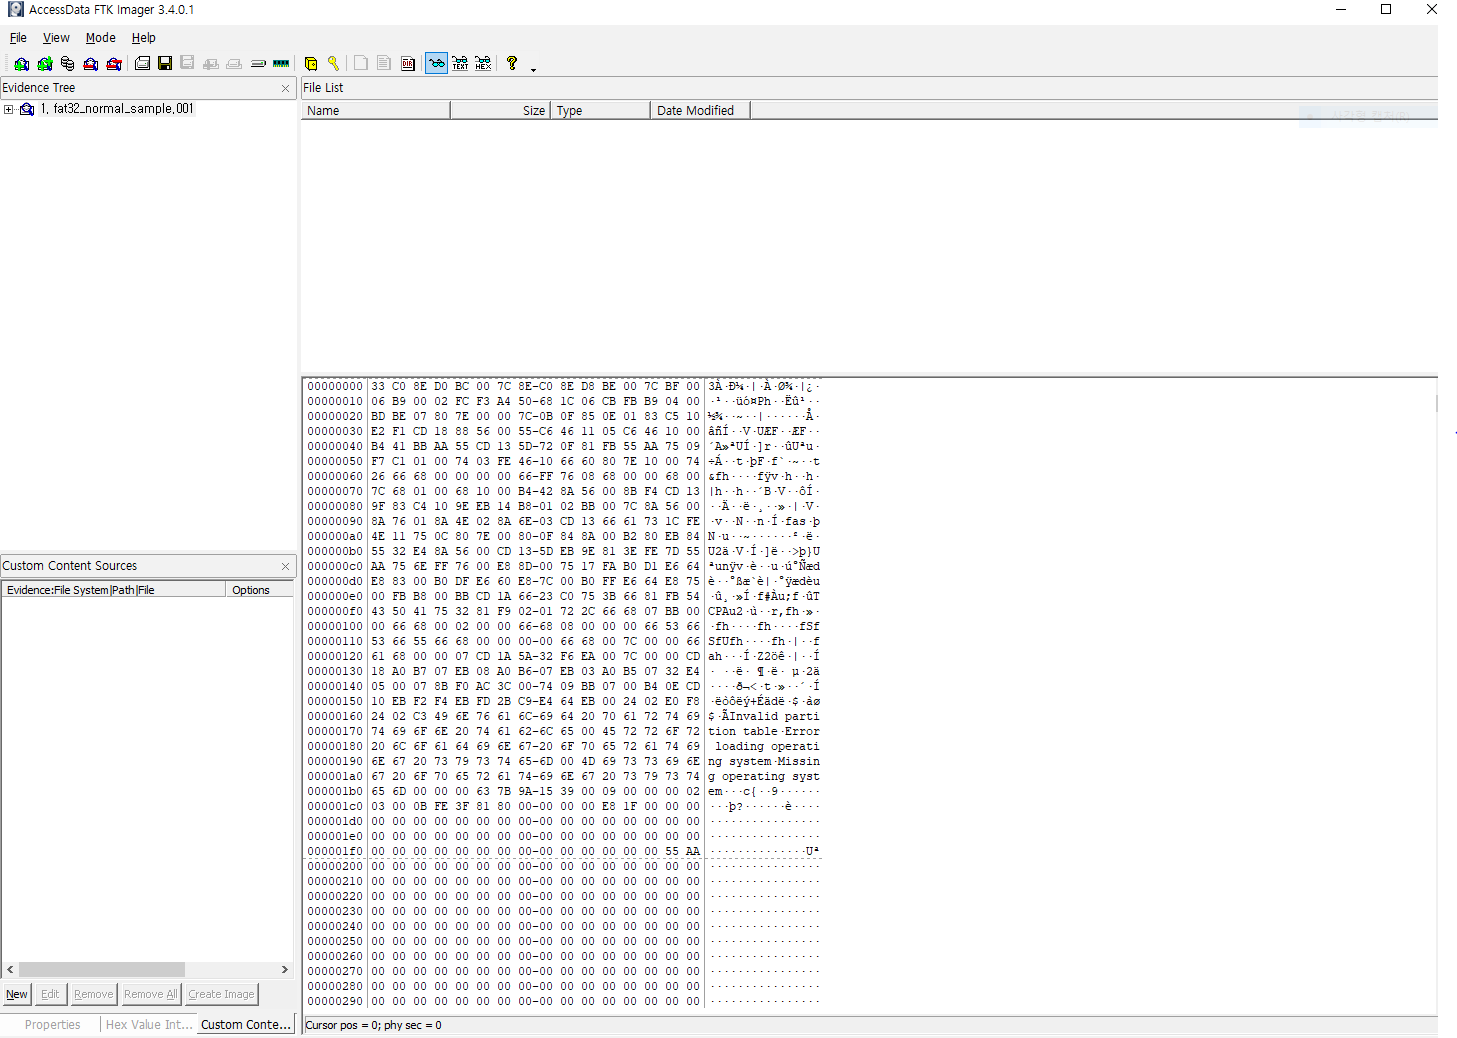Click 'g operating syst' ASCII text
This screenshot has height=1038, width=1457.
[x=764, y=776]
